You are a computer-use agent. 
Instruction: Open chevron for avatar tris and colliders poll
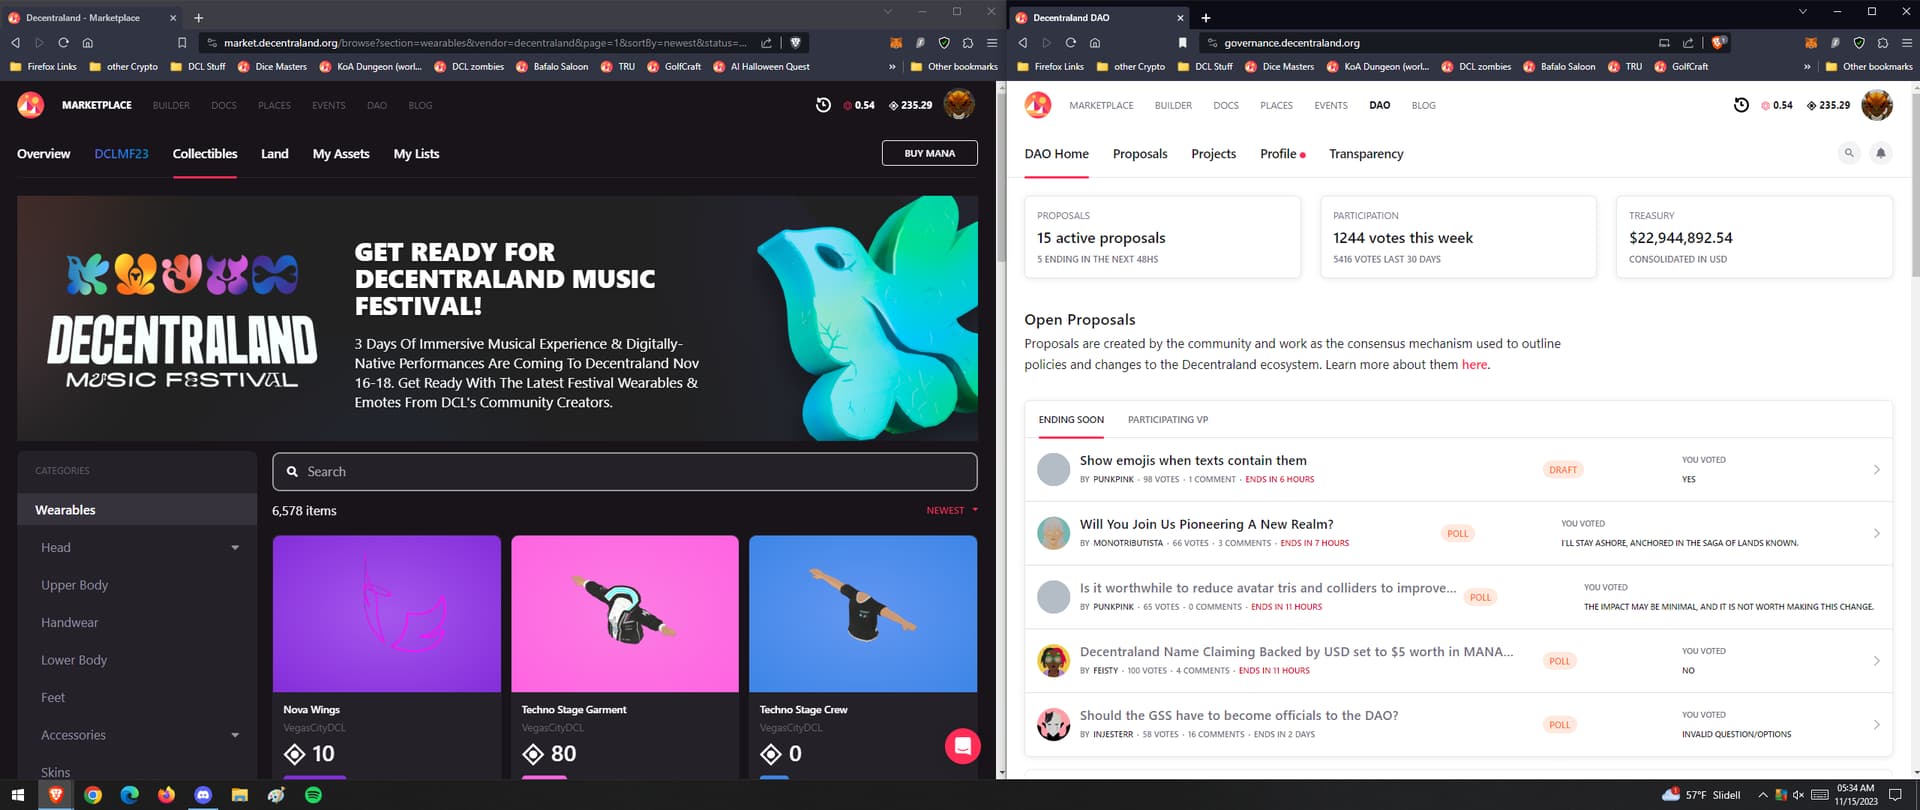1876,597
